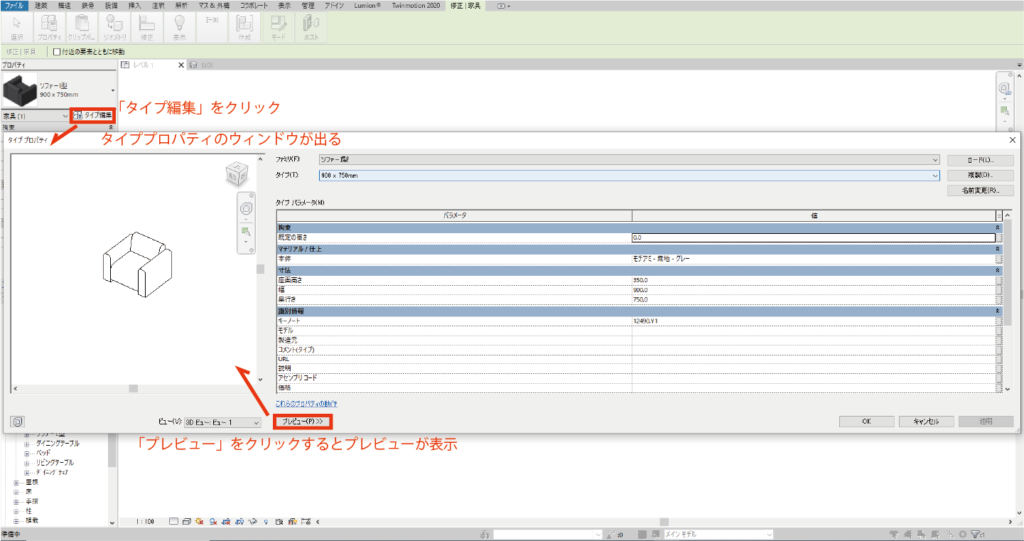Click the 既定の高さ value field showing 0.0
The width and height of the screenshot is (1024, 541).
pyautogui.click(x=814, y=238)
